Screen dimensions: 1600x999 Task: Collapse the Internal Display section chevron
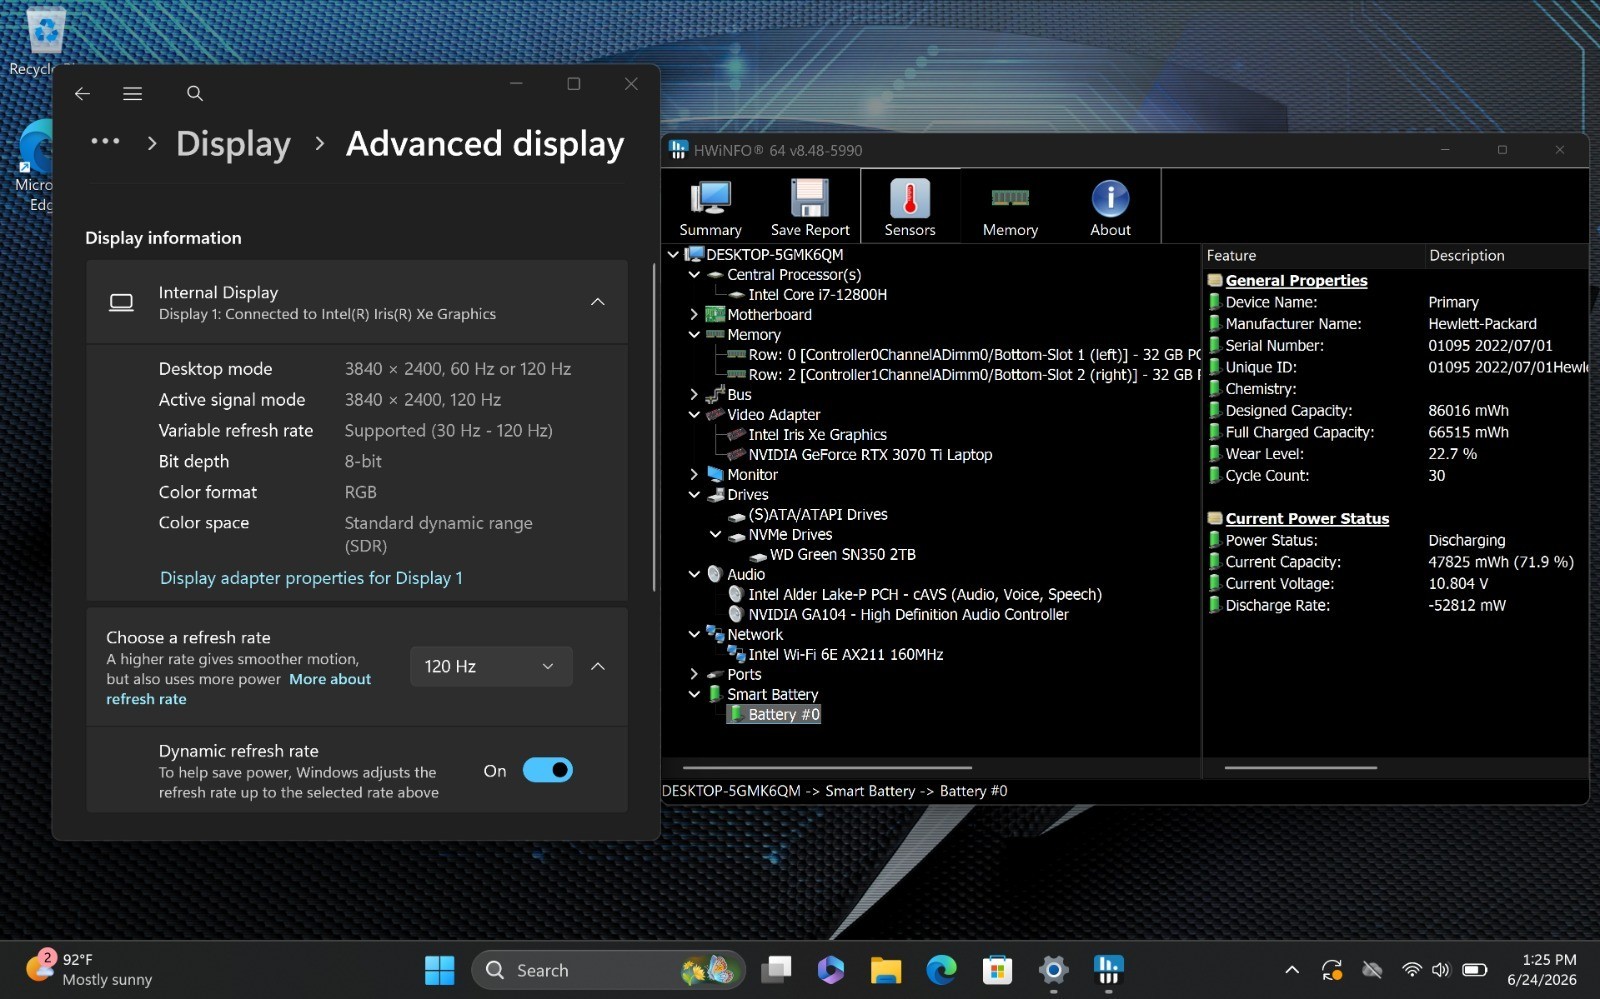tap(597, 302)
